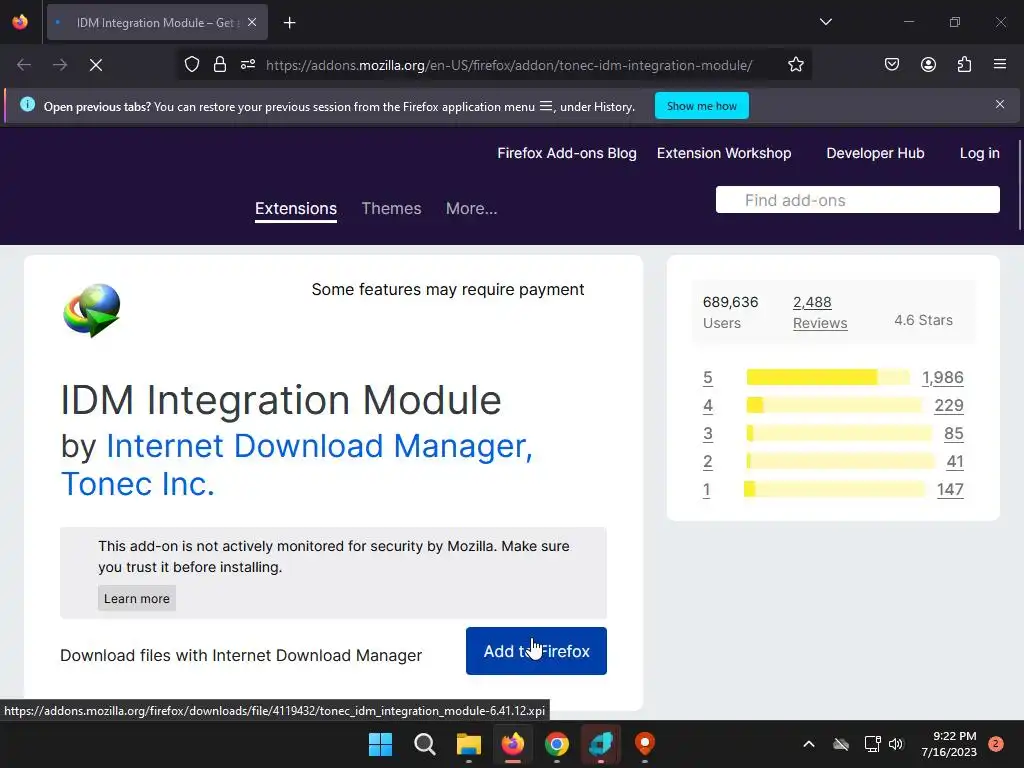Viewport: 1024px width, 768px height.
Task: Click Log in link
Action: pyautogui.click(x=980, y=153)
